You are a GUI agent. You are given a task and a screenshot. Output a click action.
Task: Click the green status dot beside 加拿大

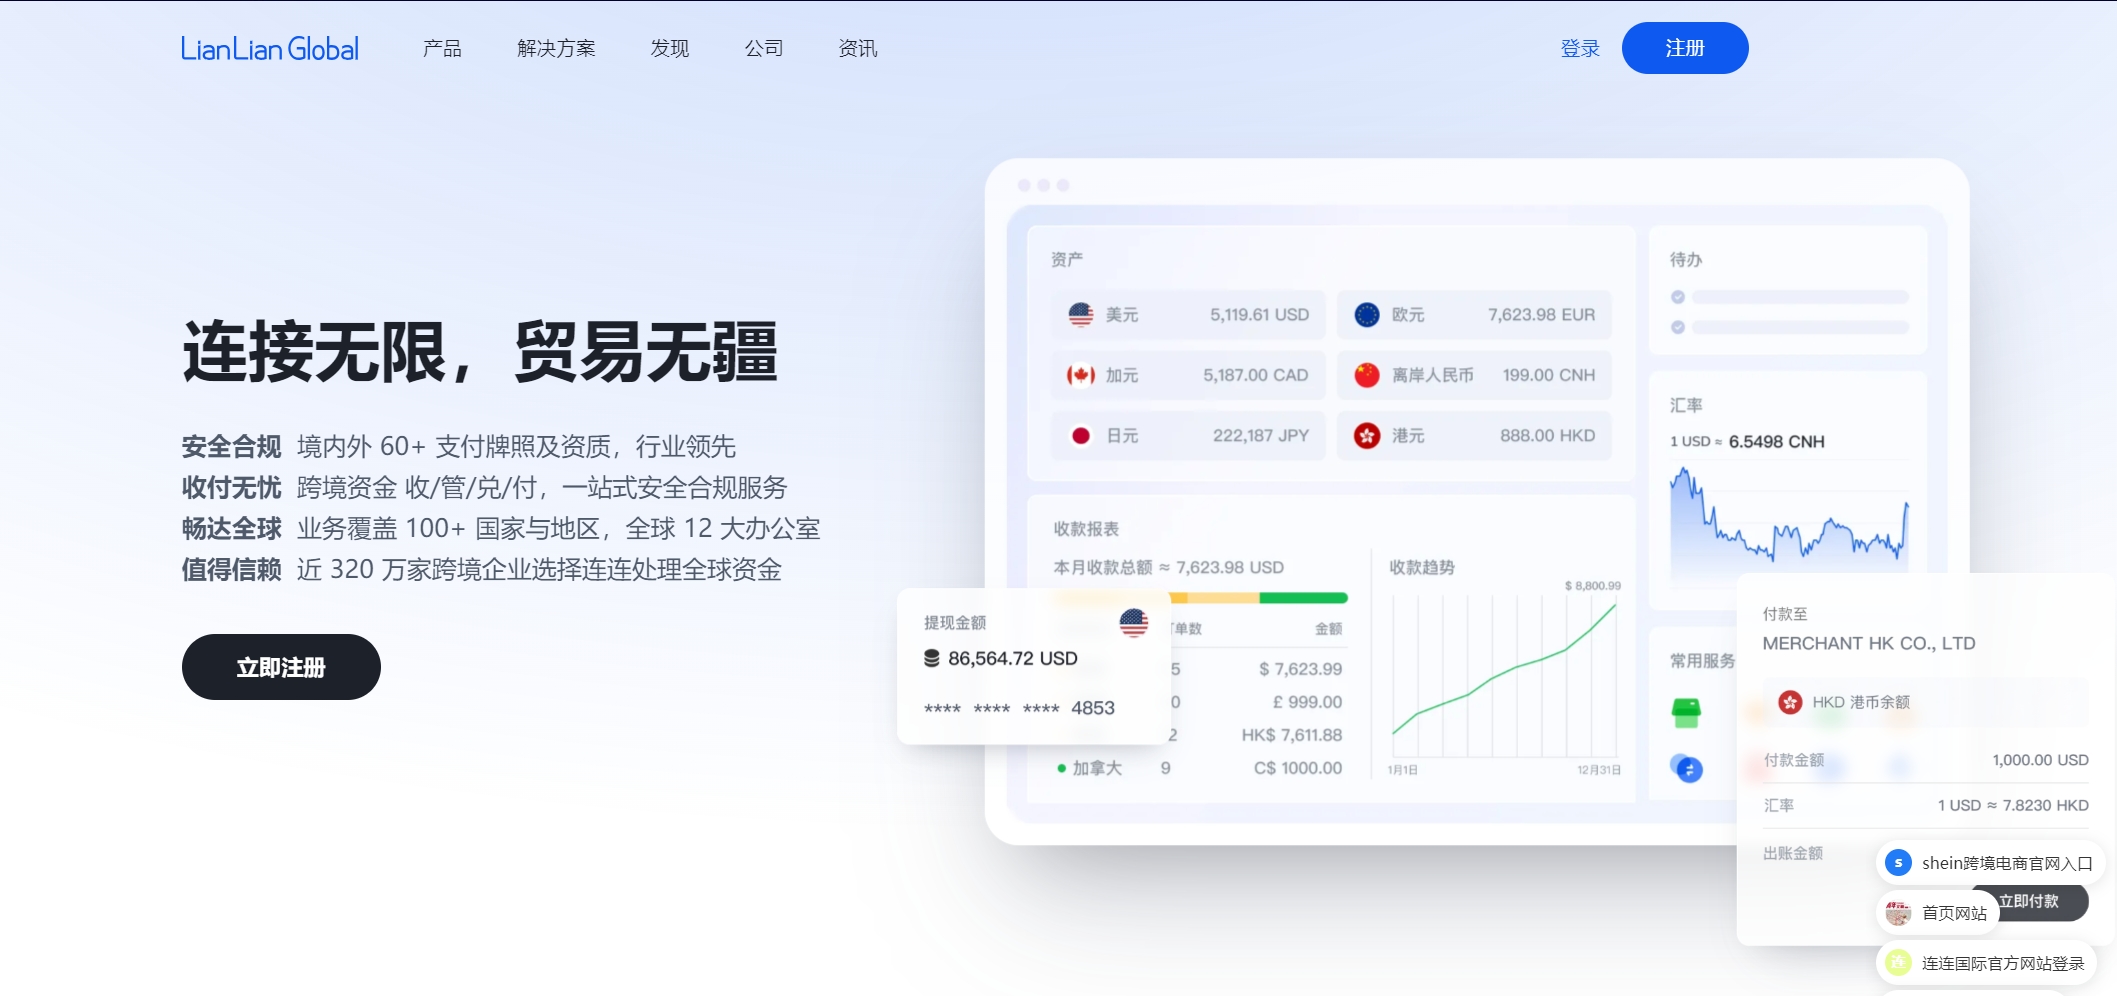[1063, 768]
